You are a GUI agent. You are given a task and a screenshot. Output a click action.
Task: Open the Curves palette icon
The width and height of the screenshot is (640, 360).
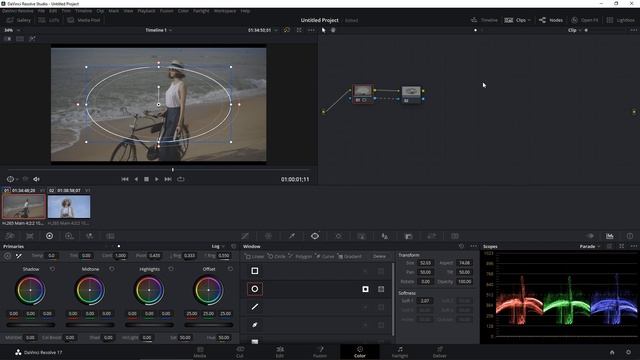245,236
